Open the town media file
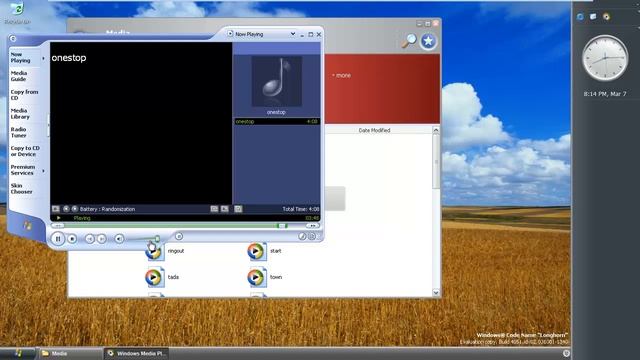The image size is (640, 360). click(265, 277)
